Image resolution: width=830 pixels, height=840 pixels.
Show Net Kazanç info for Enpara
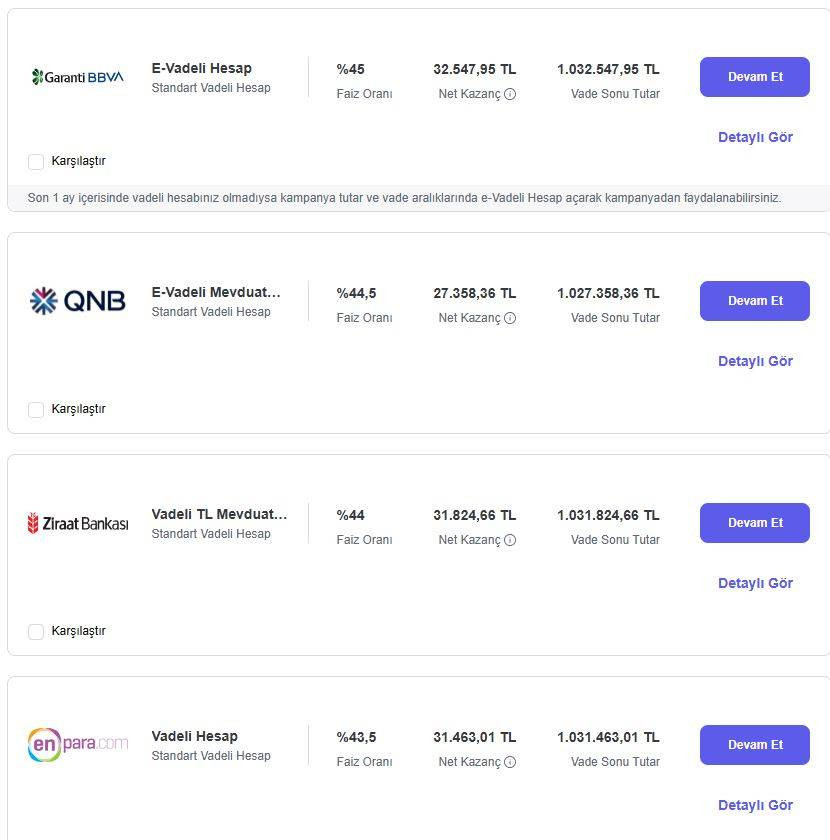pos(510,762)
